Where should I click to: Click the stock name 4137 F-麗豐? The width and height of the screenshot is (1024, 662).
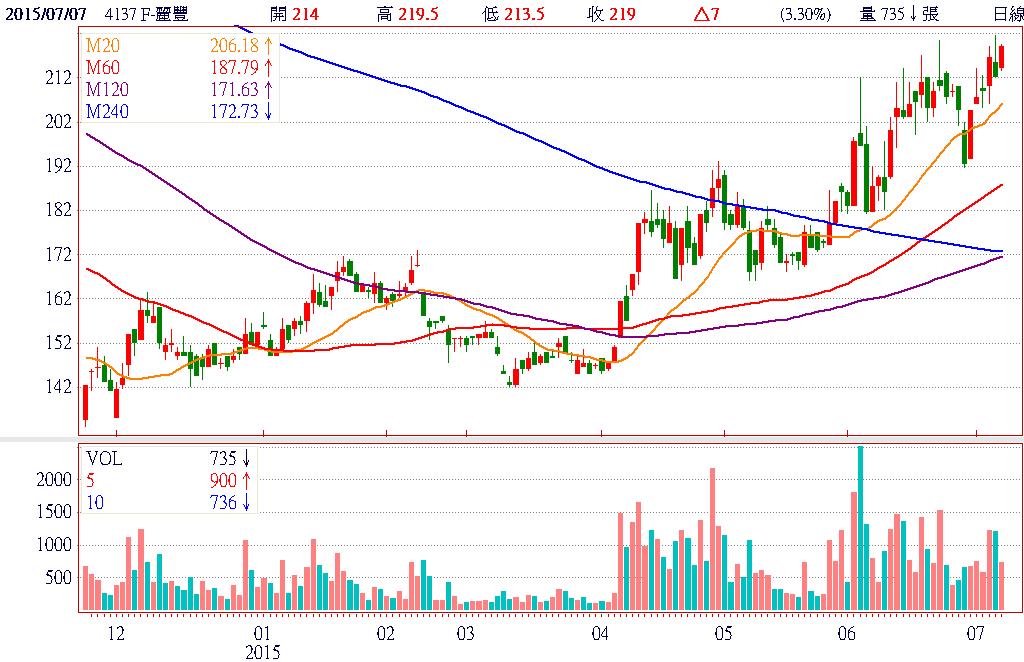(x=152, y=14)
